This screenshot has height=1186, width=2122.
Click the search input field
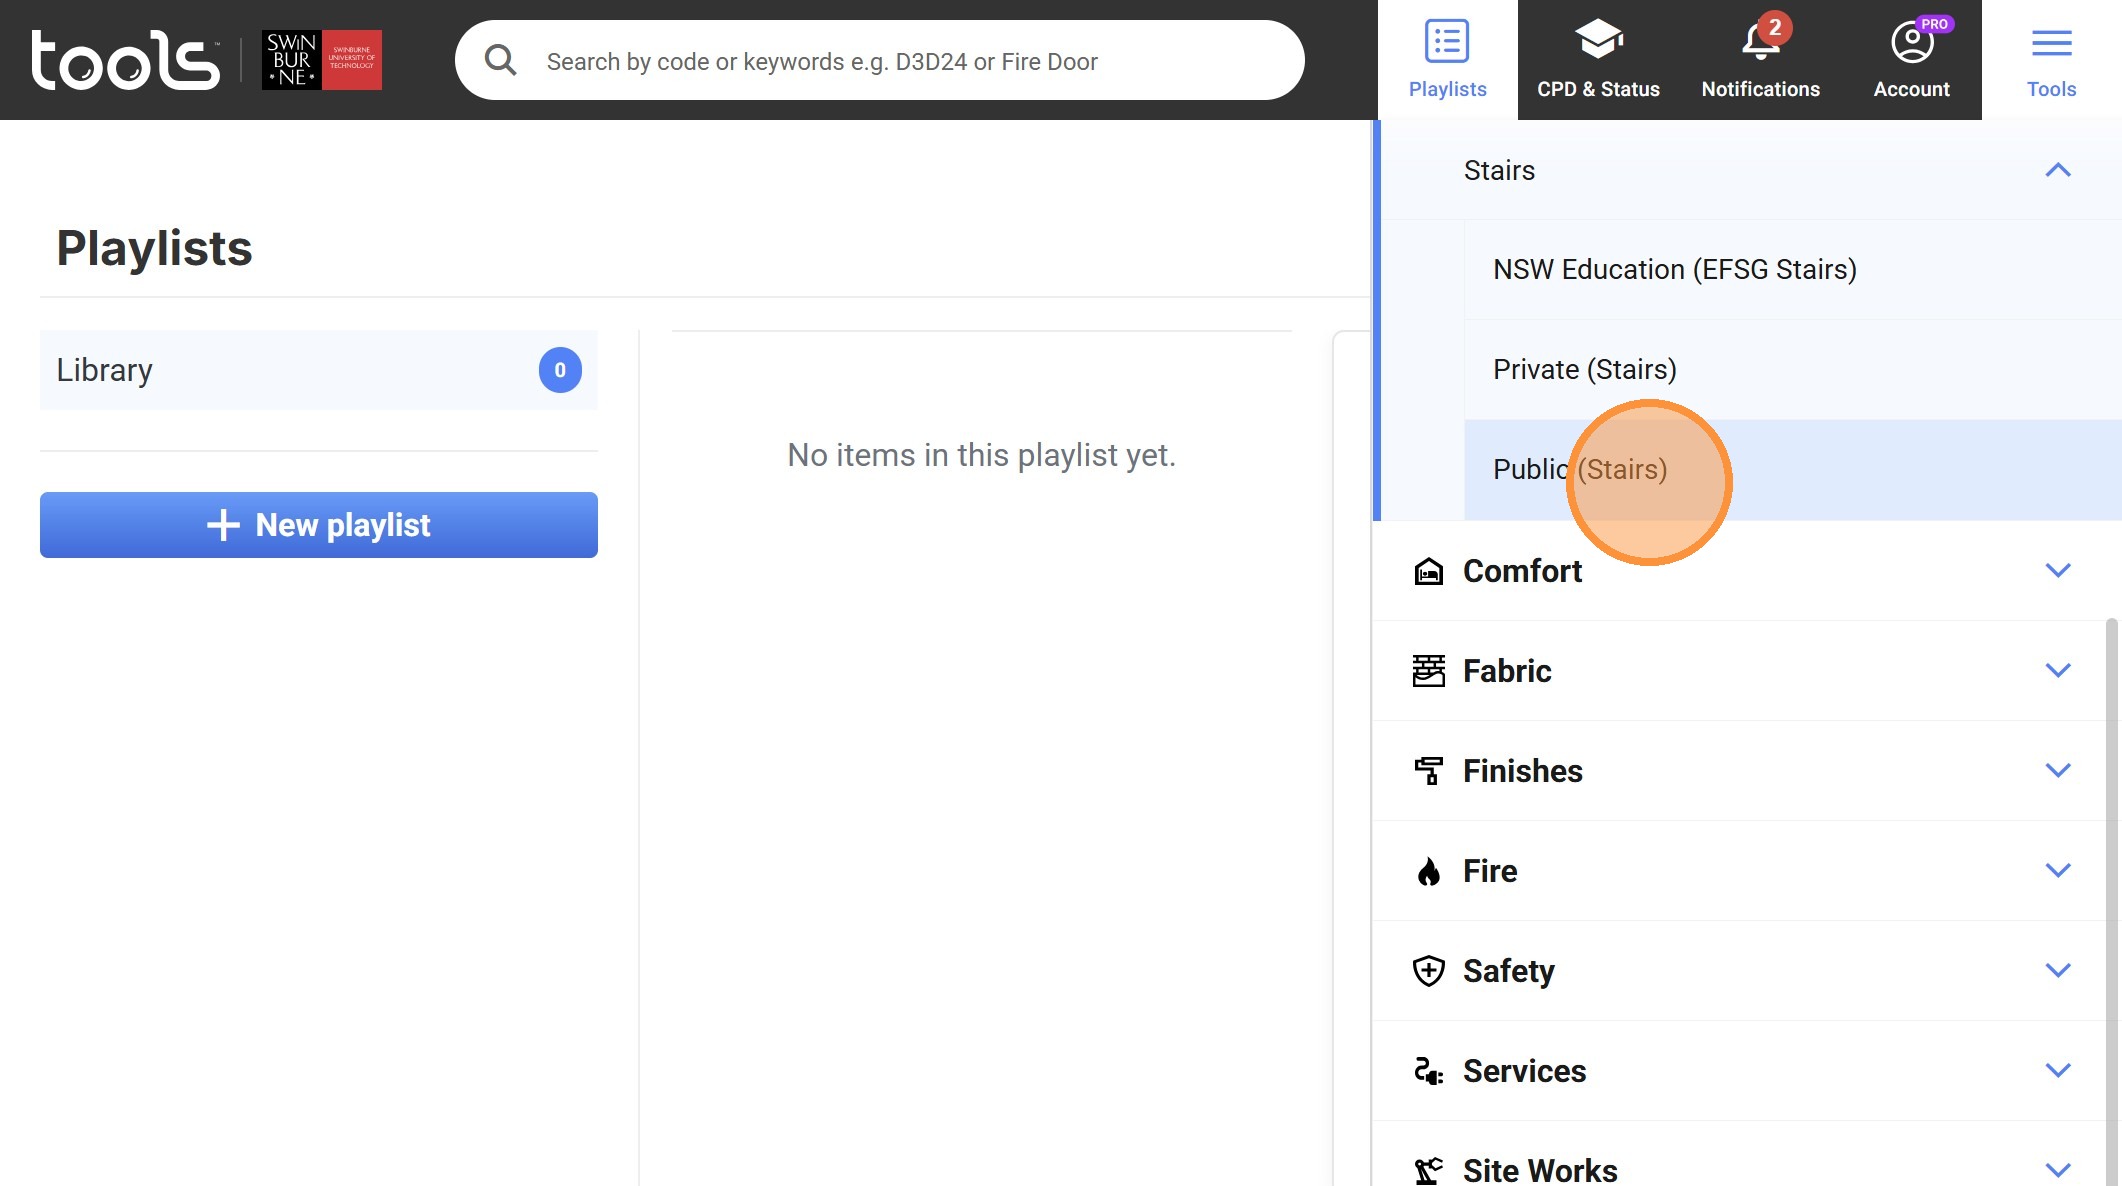(900, 61)
